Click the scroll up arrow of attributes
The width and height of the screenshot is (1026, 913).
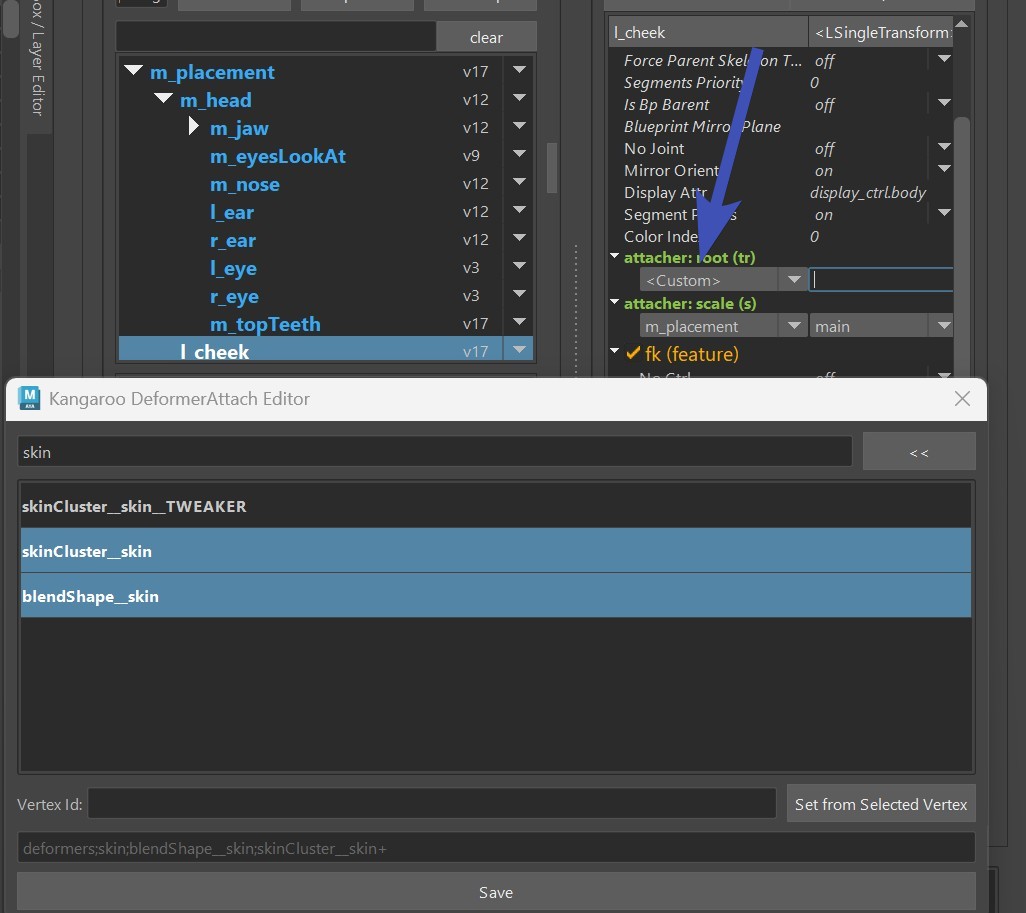click(961, 24)
